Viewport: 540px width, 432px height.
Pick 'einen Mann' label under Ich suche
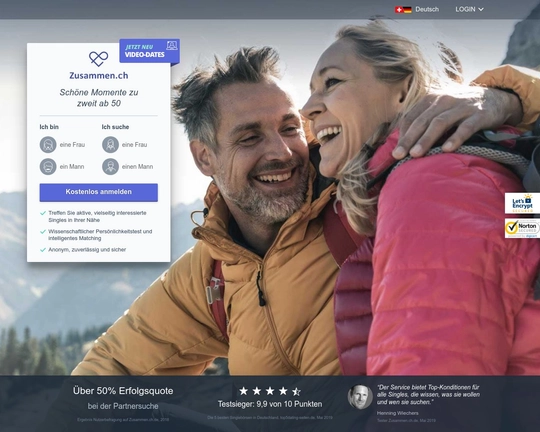[137, 167]
